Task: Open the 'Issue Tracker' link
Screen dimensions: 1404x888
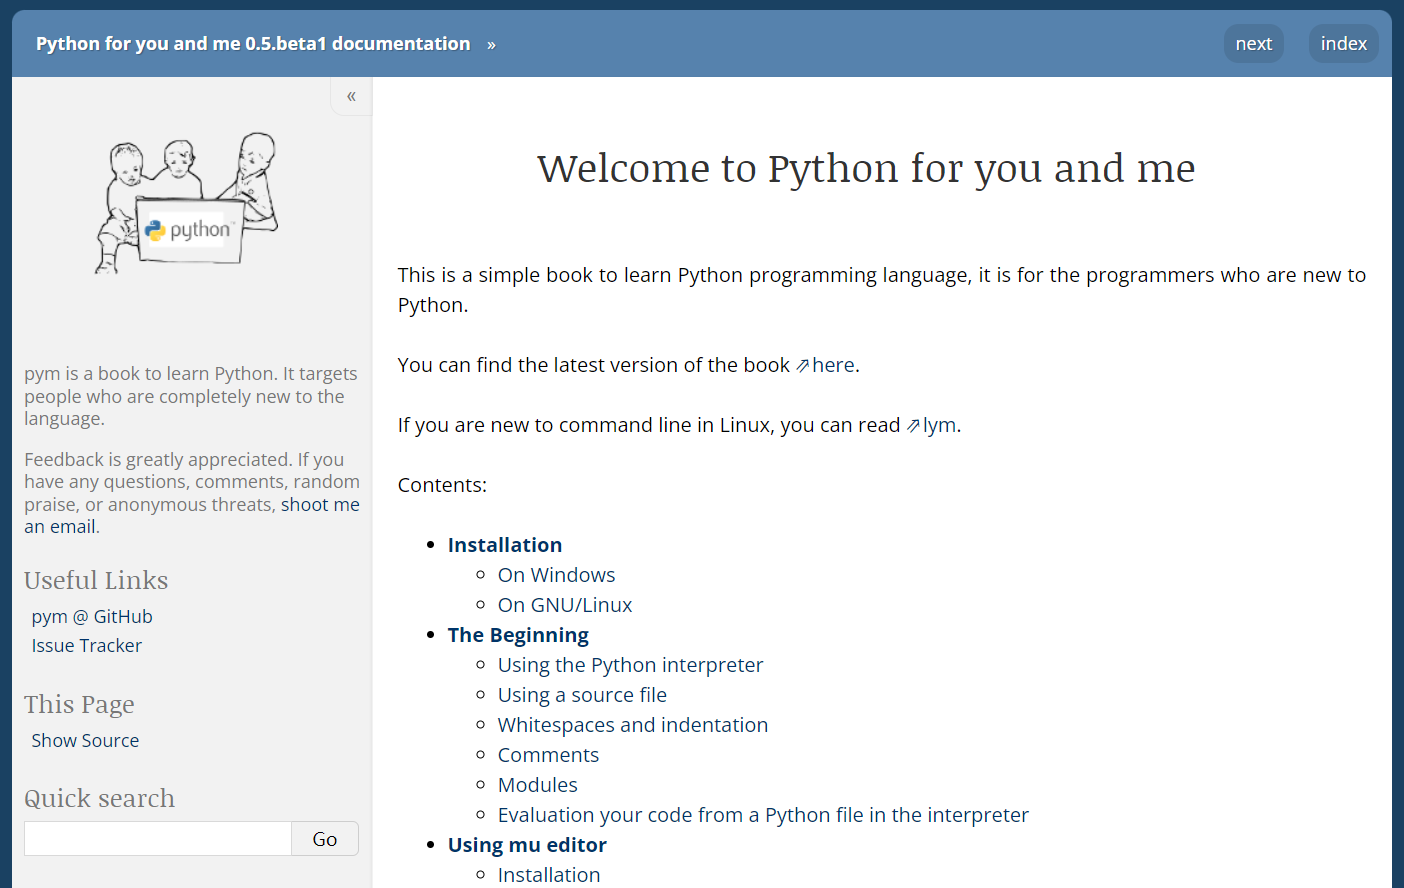Action: (87, 646)
